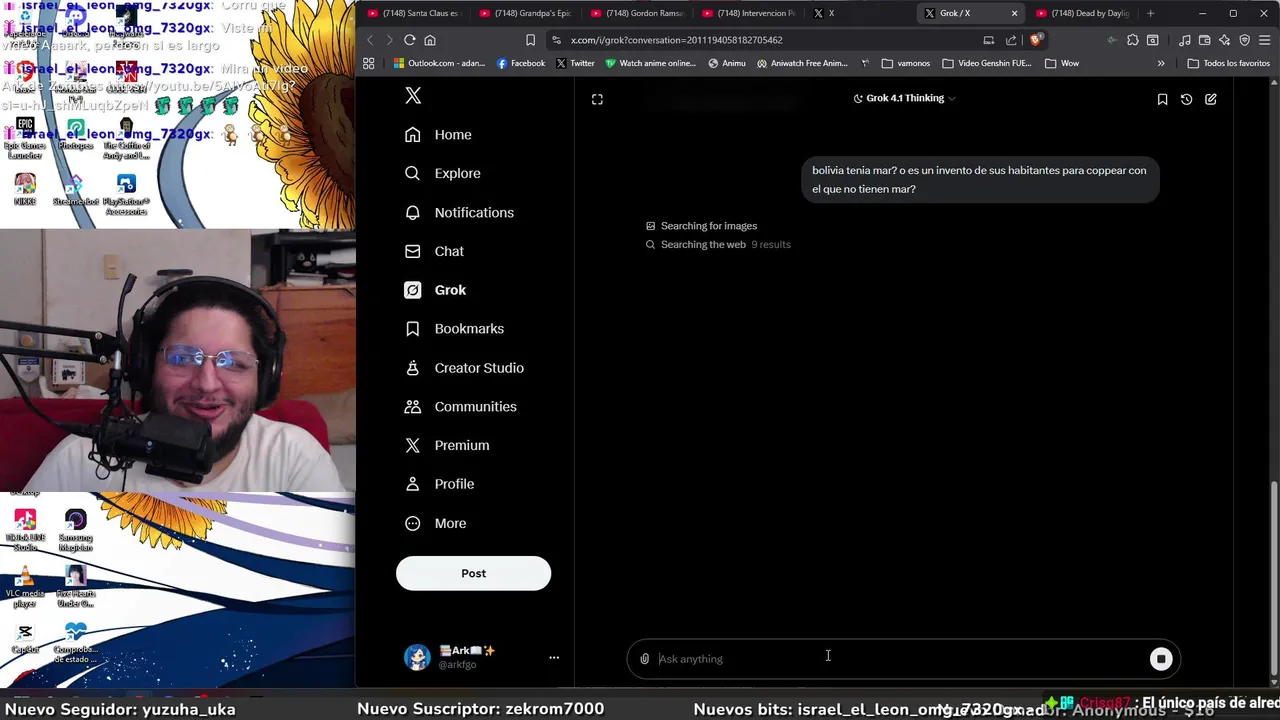
Task: Stop Grok response generation button
Action: [x=1161, y=659]
